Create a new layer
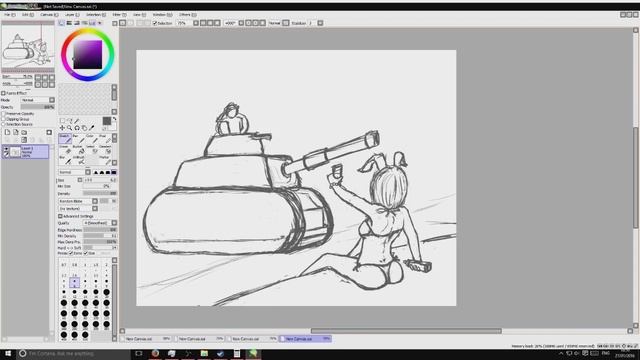Screen dimensions: 640x360 click(7, 132)
